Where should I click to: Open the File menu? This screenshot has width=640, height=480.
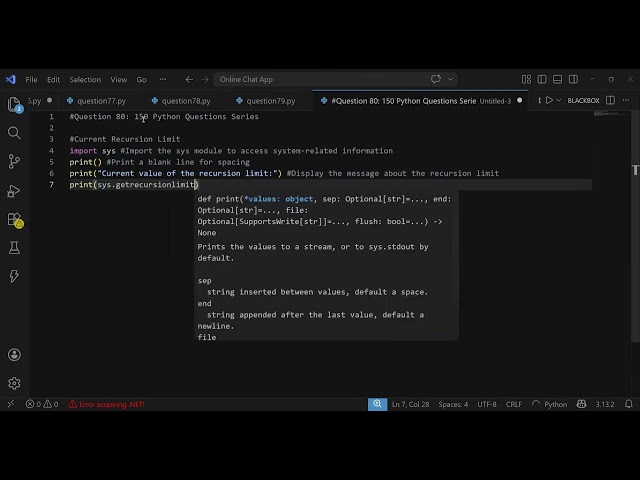click(31, 80)
